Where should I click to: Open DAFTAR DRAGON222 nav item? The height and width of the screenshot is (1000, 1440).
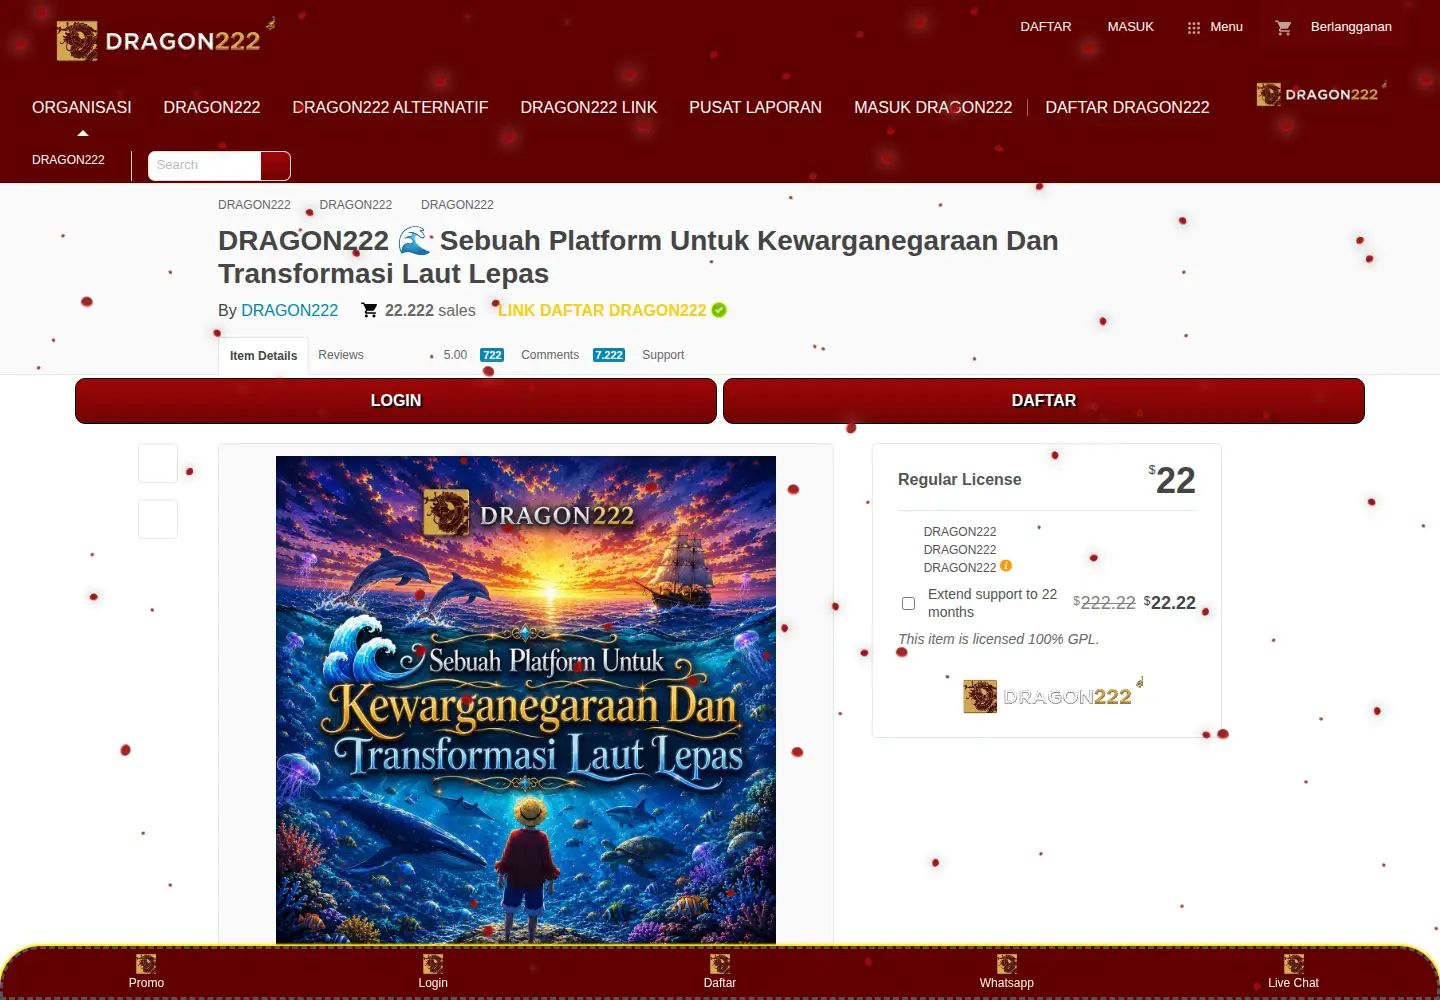(1127, 107)
